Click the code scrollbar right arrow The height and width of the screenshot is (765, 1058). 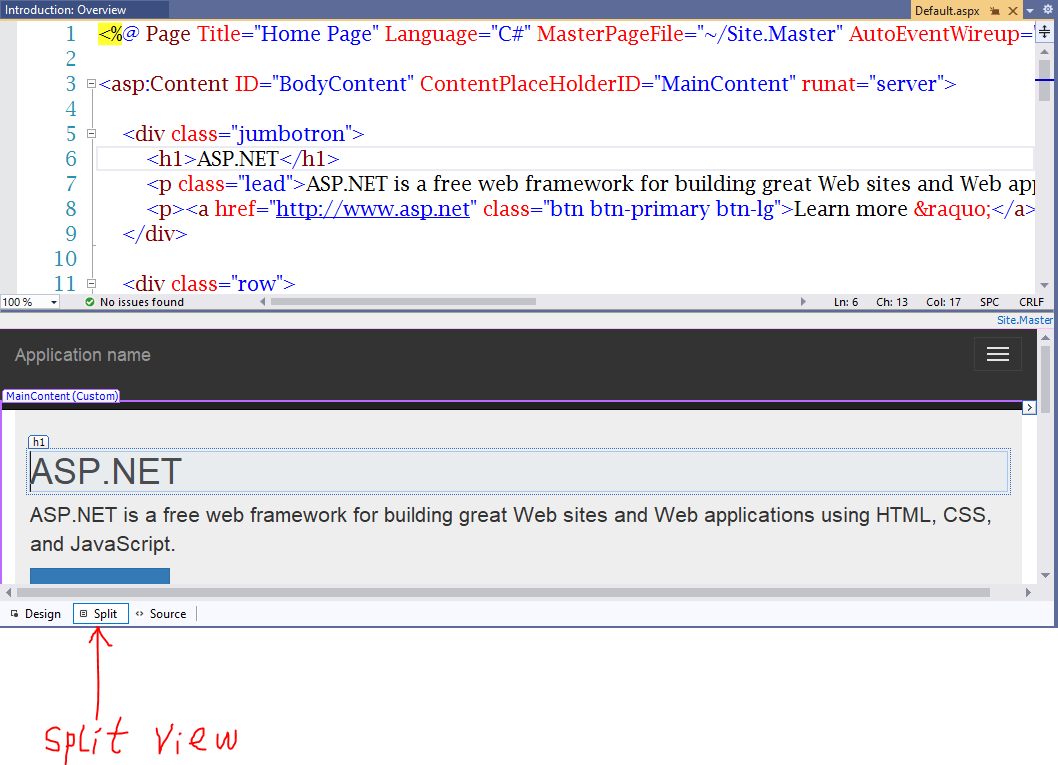(x=803, y=302)
